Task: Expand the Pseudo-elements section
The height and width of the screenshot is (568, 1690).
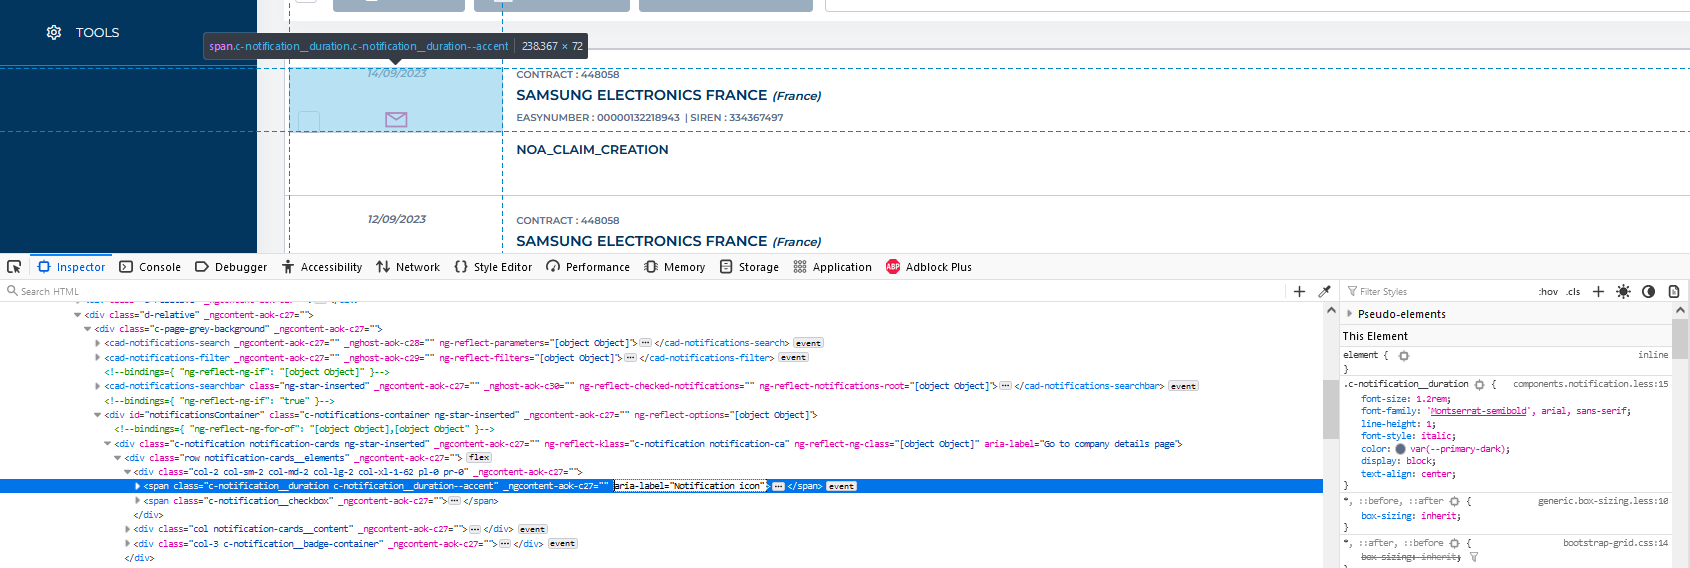Action: tap(1349, 314)
